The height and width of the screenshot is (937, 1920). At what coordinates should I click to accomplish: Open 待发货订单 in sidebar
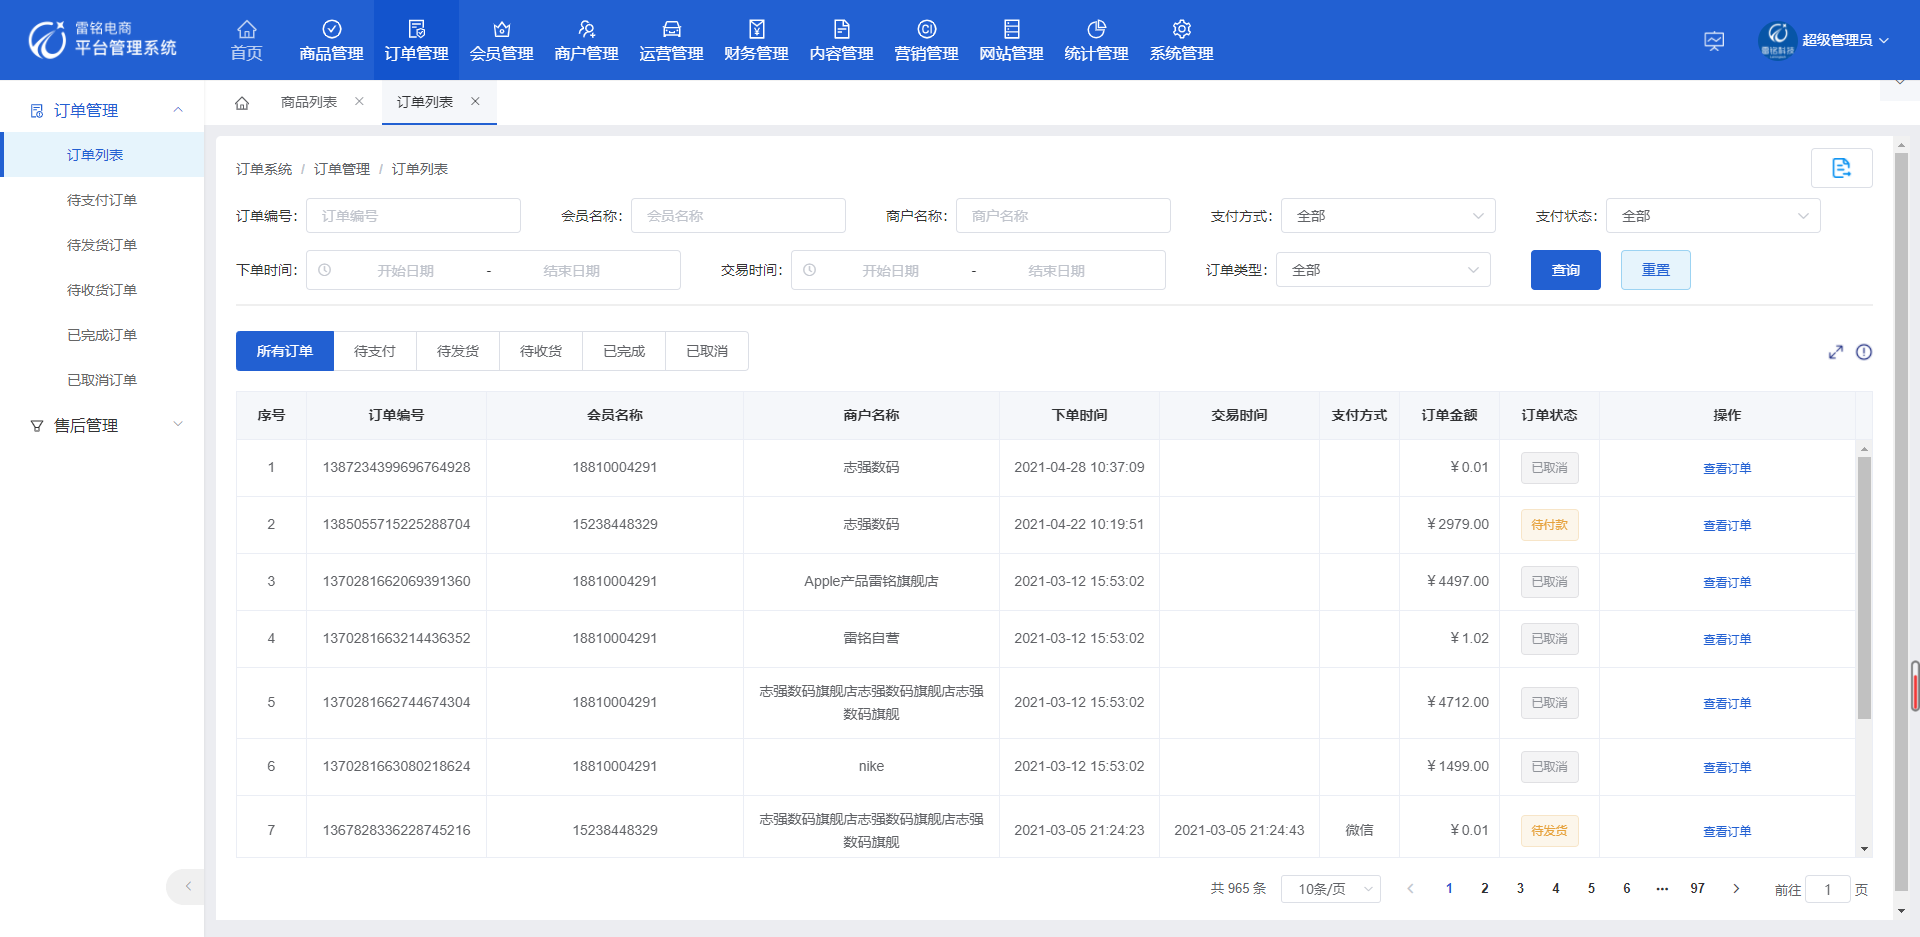click(102, 245)
